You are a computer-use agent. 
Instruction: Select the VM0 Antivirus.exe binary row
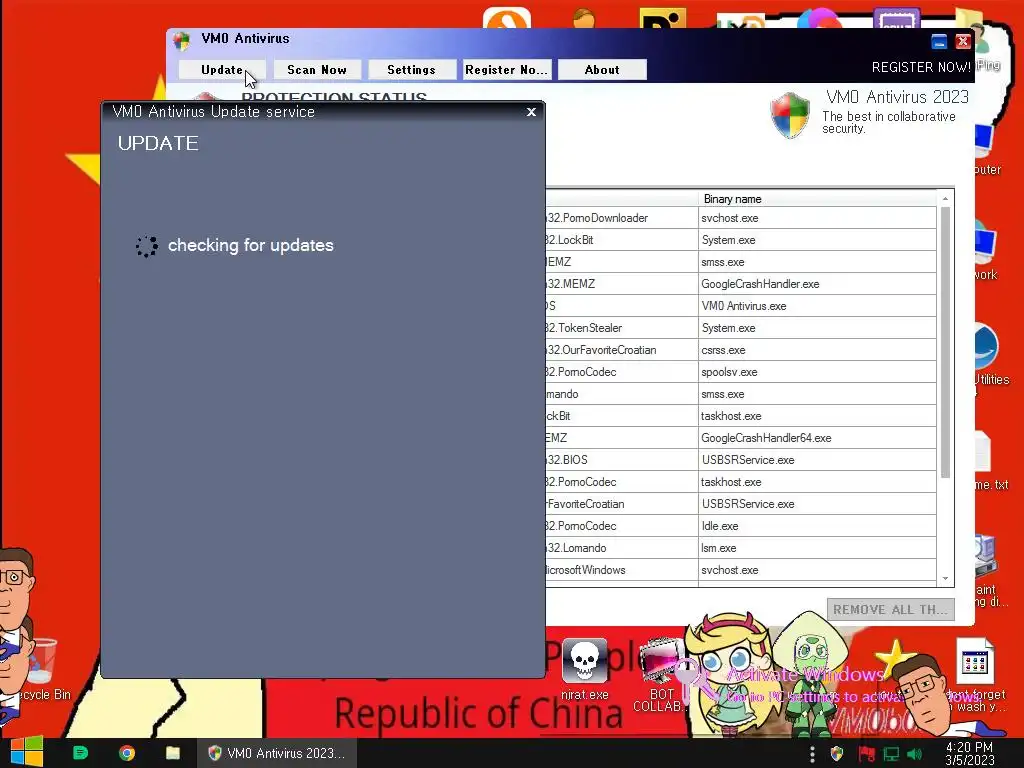click(x=817, y=306)
